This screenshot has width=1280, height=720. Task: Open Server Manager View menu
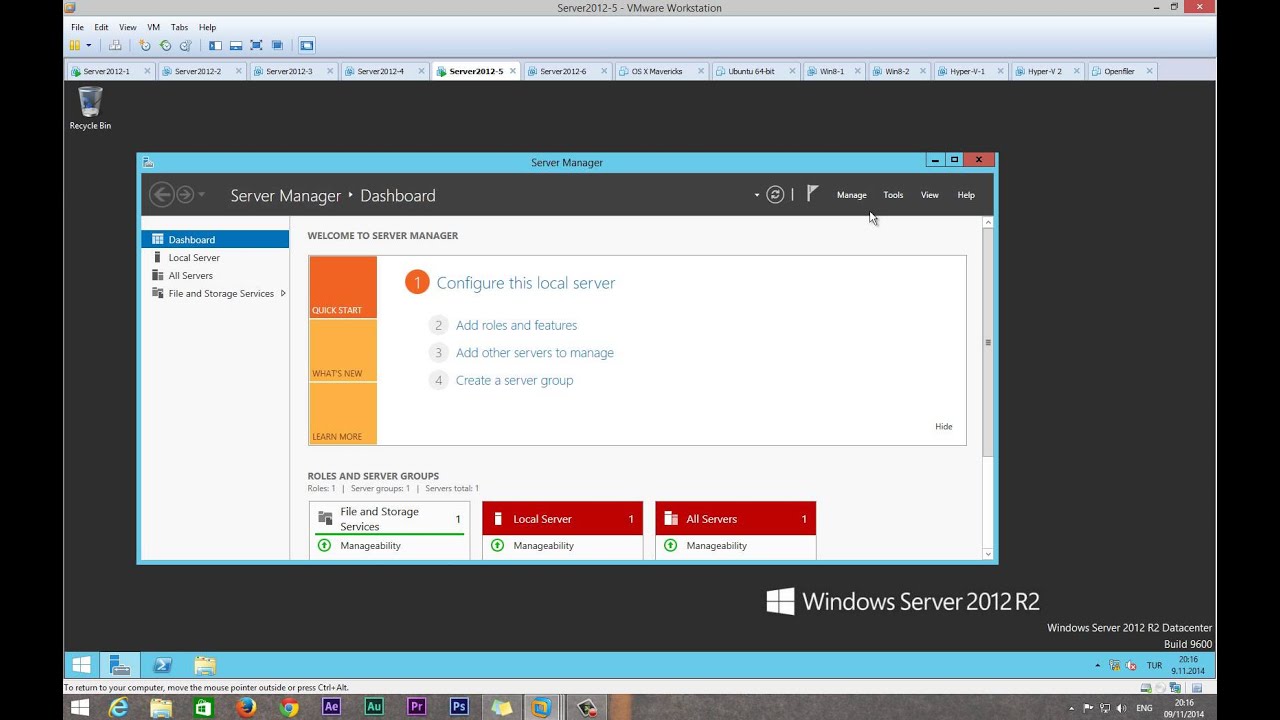click(x=930, y=195)
